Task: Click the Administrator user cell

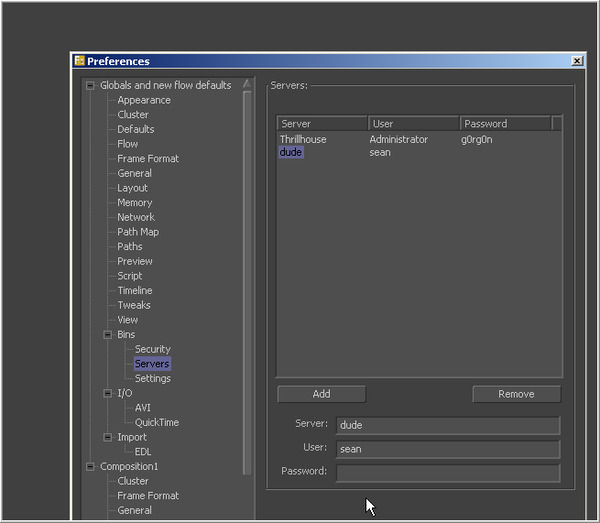Action: [x=398, y=140]
